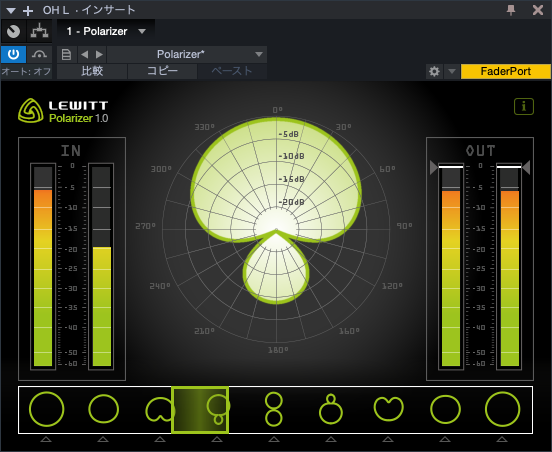The height and width of the screenshot is (452, 552).
Task: Open the Polarizer* preset name dropdown
Action: (x=187, y=55)
